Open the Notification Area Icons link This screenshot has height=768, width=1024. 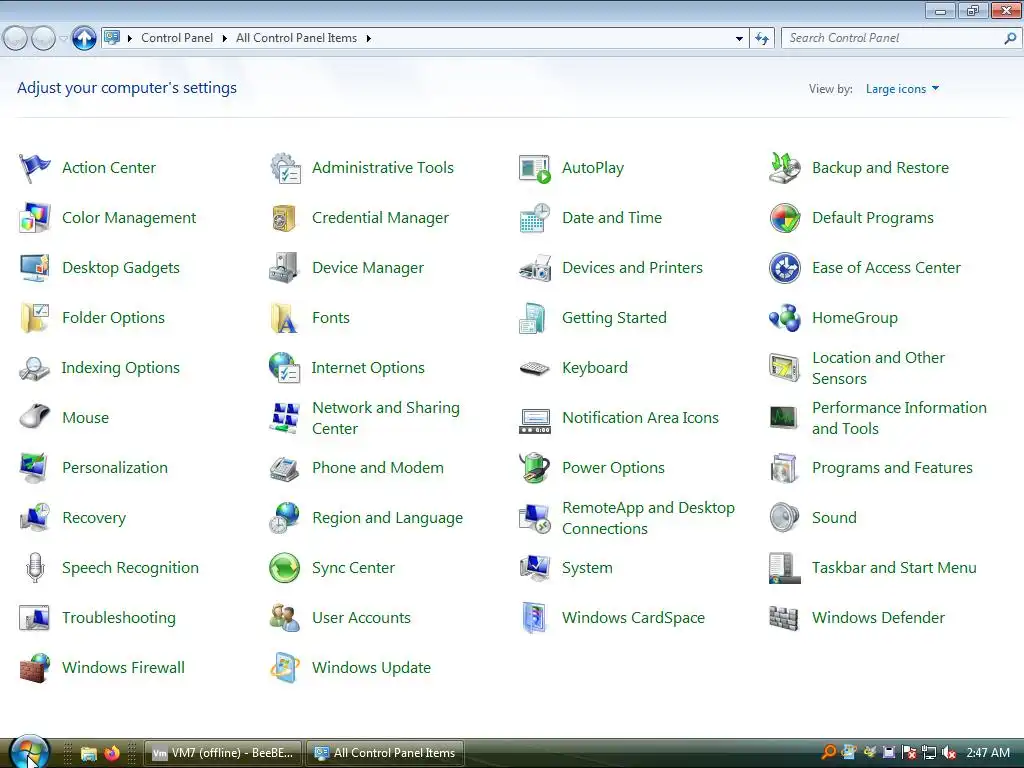click(x=640, y=417)
